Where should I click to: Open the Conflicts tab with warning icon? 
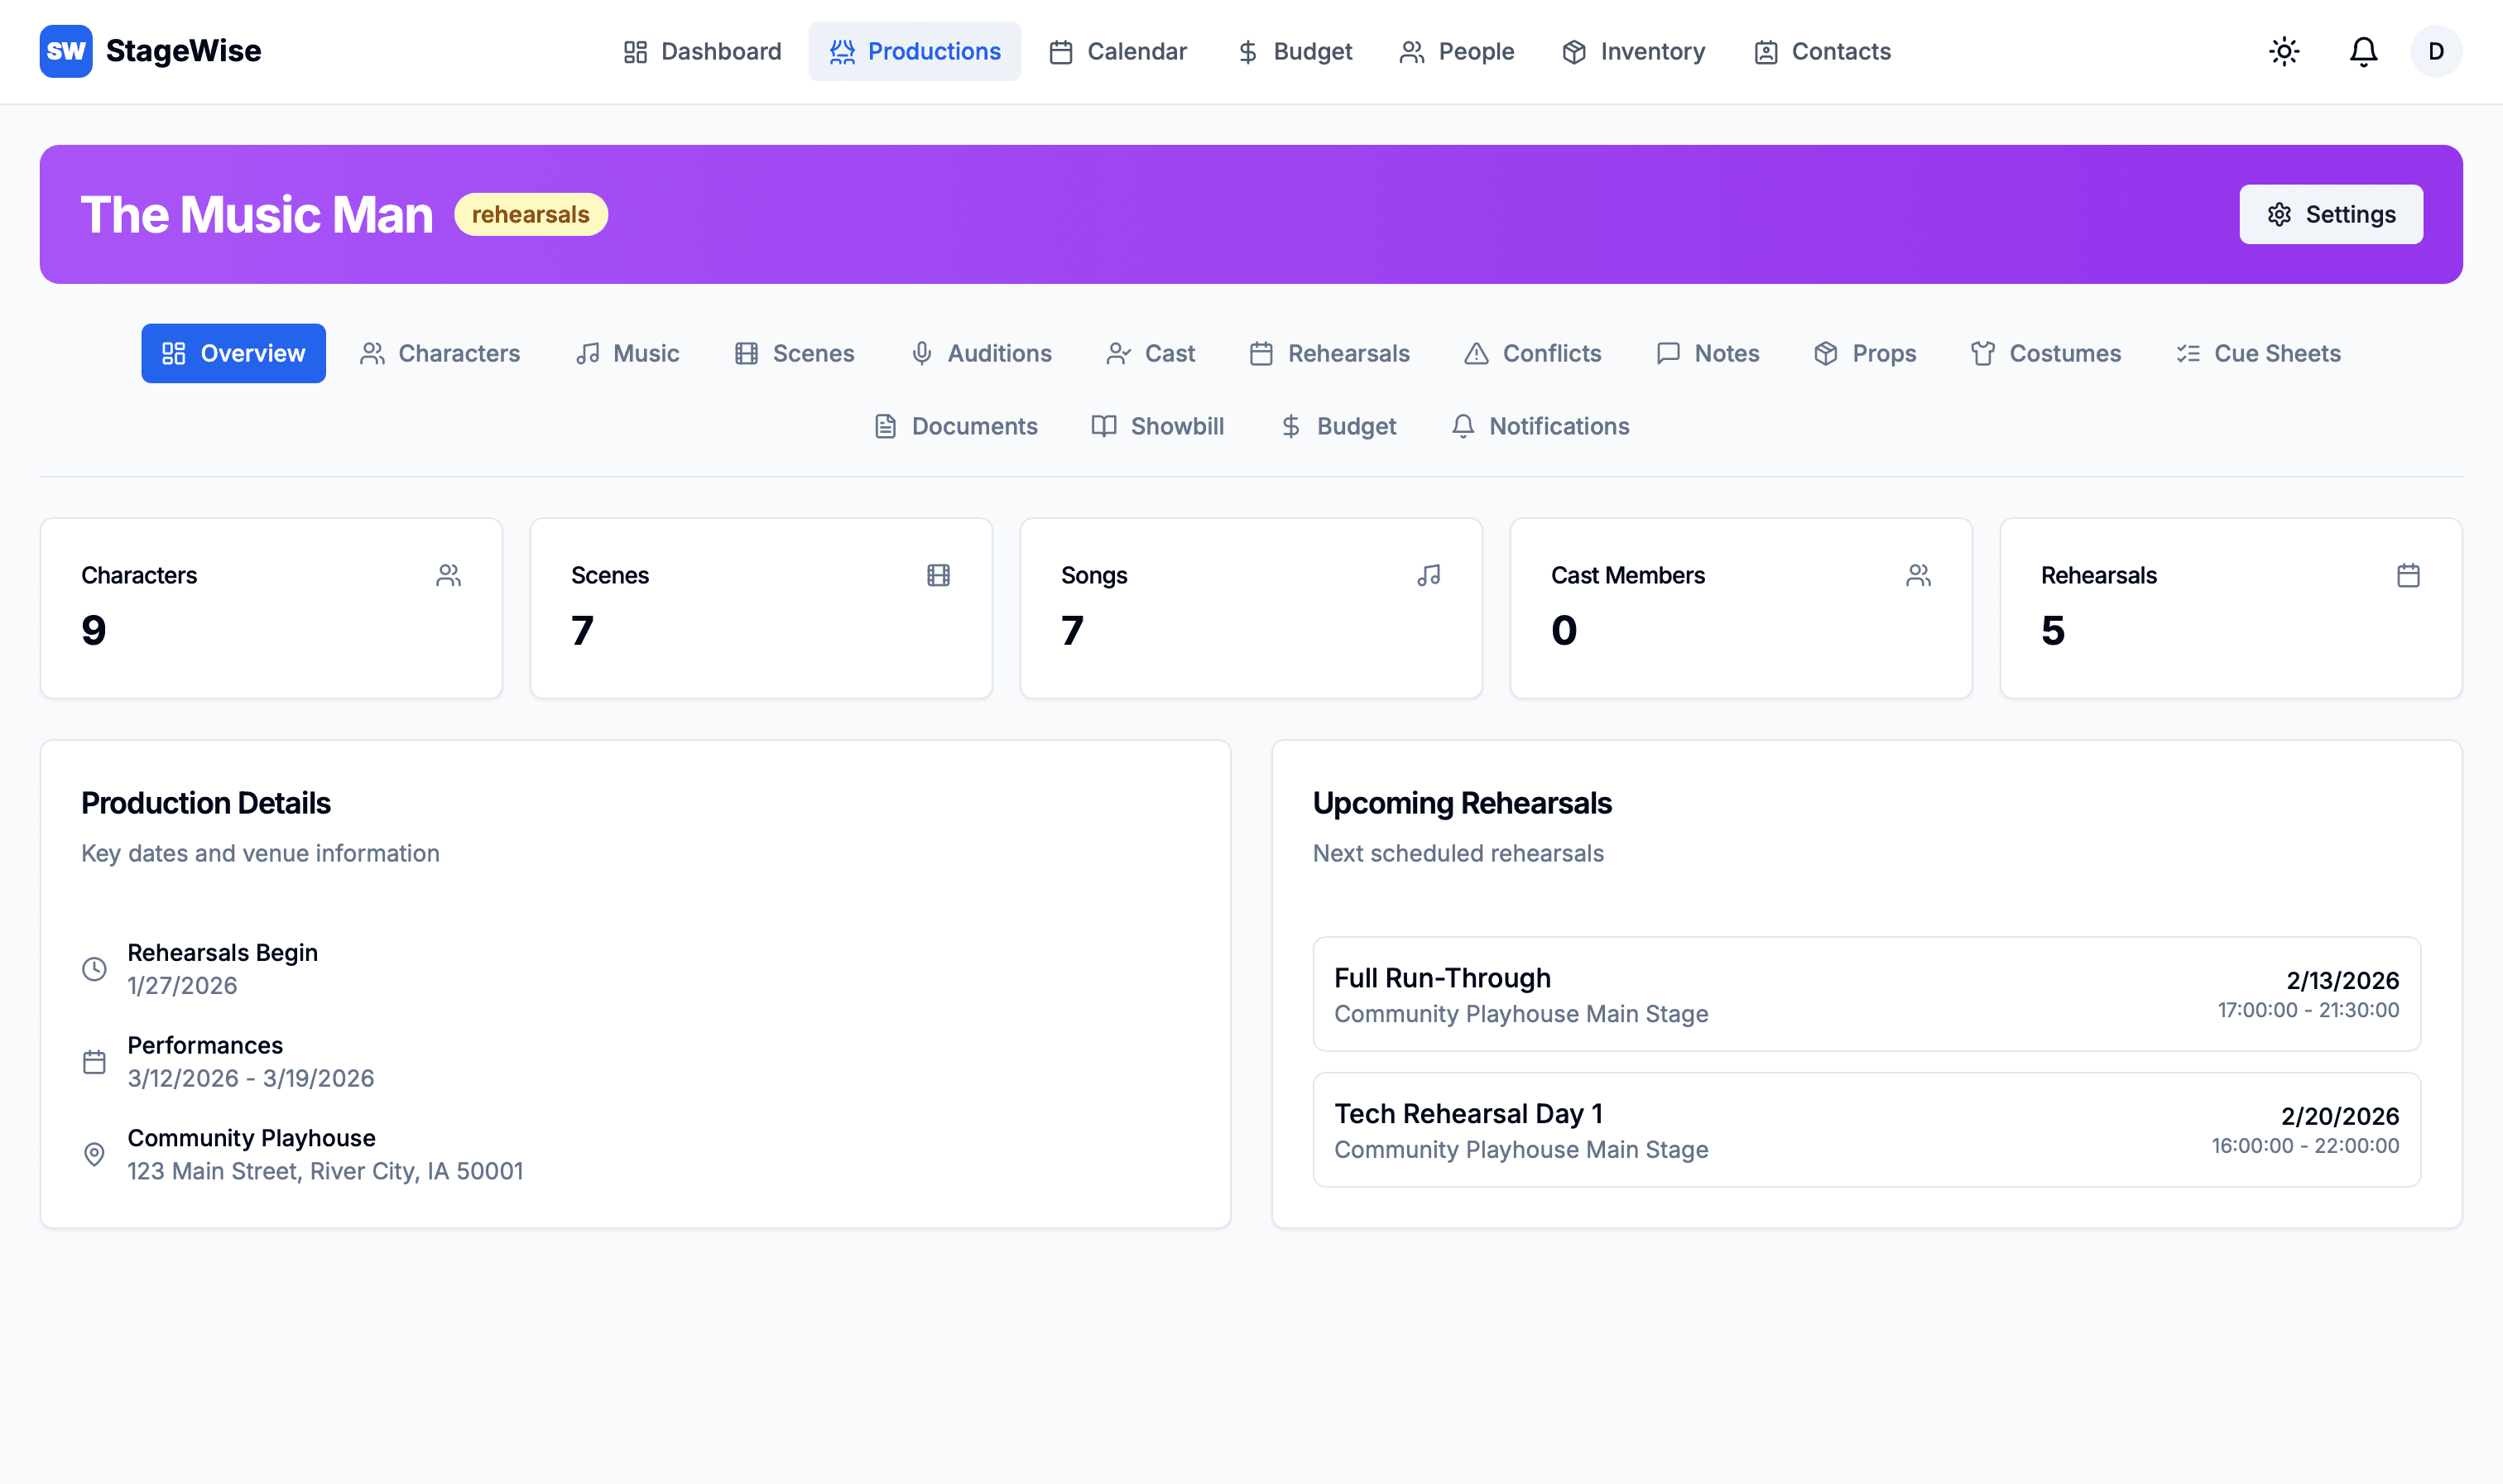pyautogui.click(x=1532, y=353)
